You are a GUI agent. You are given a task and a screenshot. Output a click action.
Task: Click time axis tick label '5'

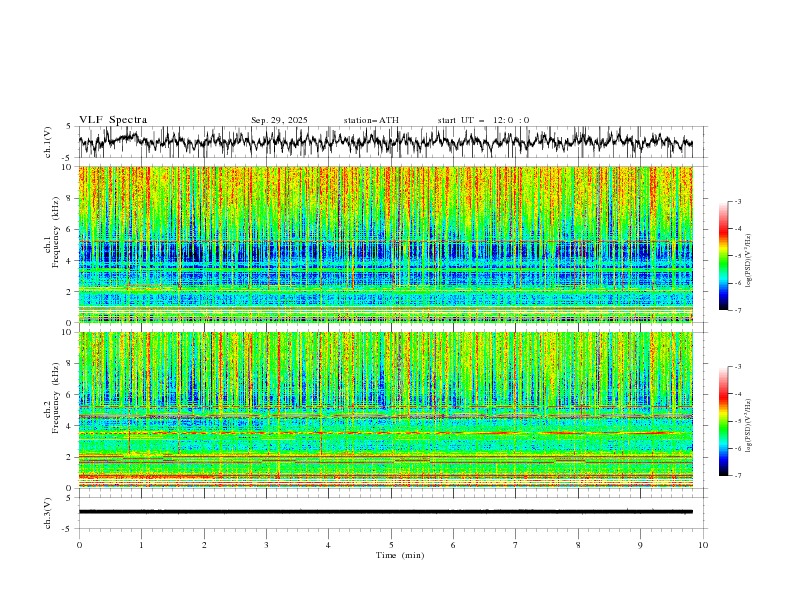[391, 545]
